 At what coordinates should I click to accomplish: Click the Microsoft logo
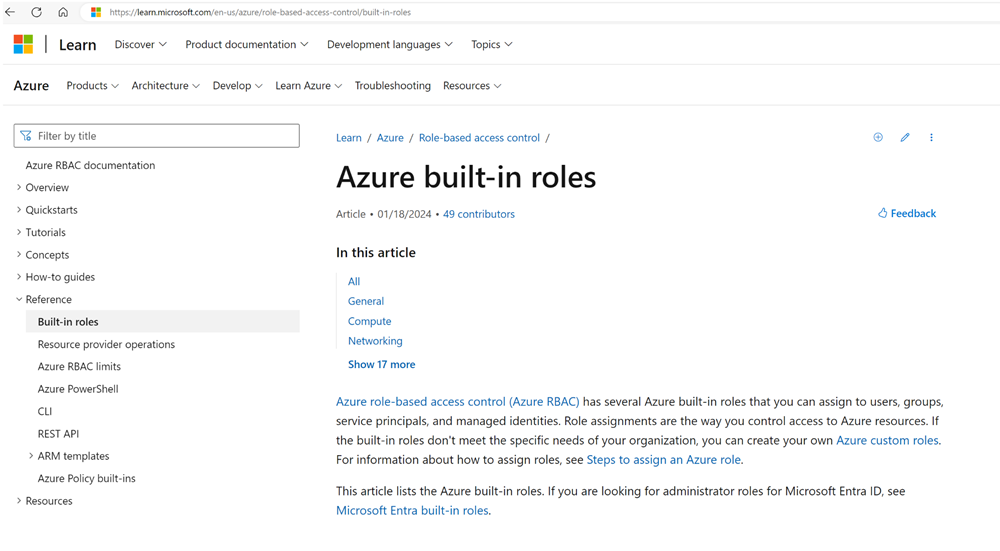pyautogui.click(x=23, y=44)
